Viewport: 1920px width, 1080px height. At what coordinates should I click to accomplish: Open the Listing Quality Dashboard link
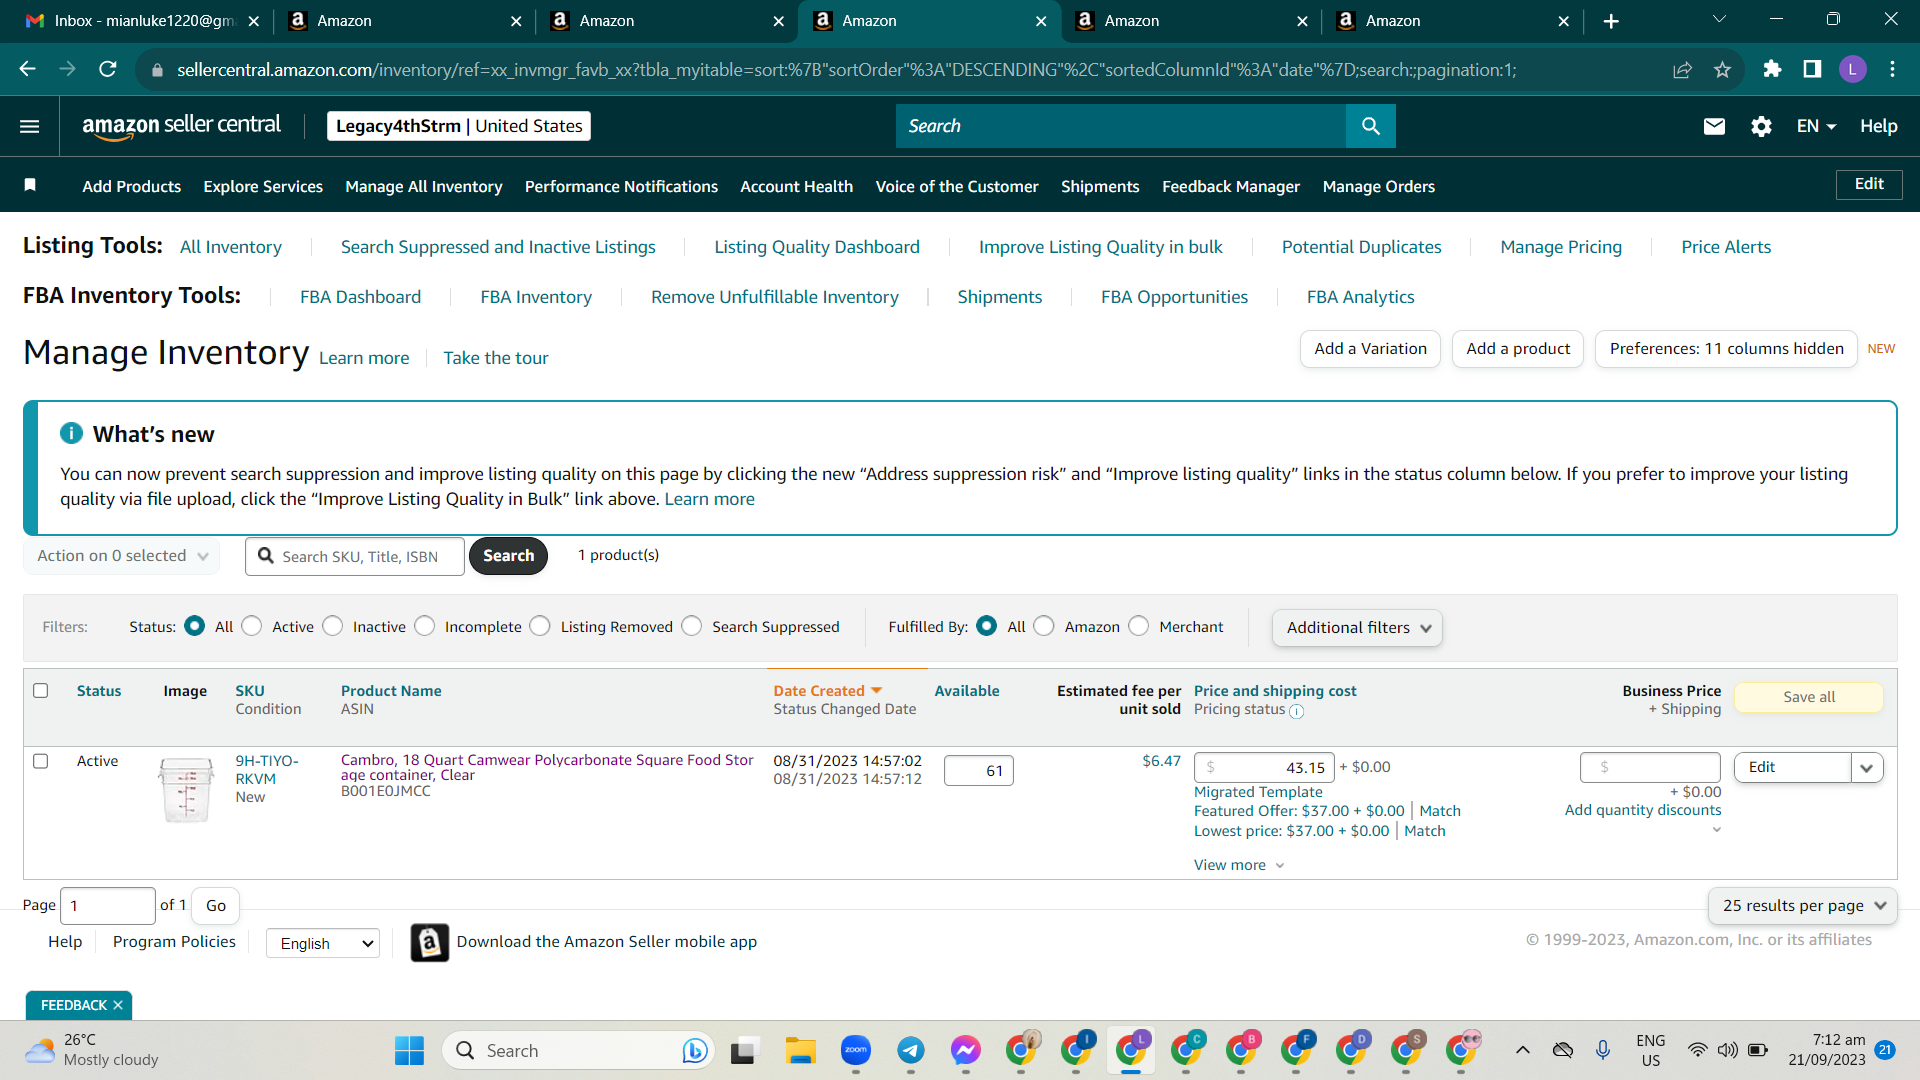click(817, 247)
